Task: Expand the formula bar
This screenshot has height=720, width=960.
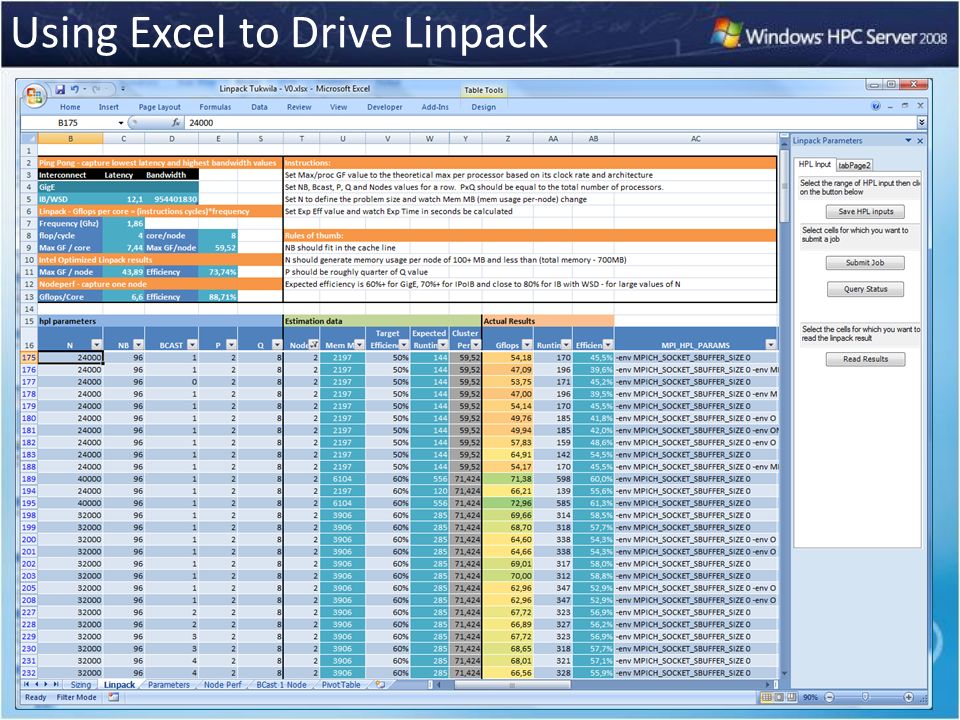Action: 921,122
